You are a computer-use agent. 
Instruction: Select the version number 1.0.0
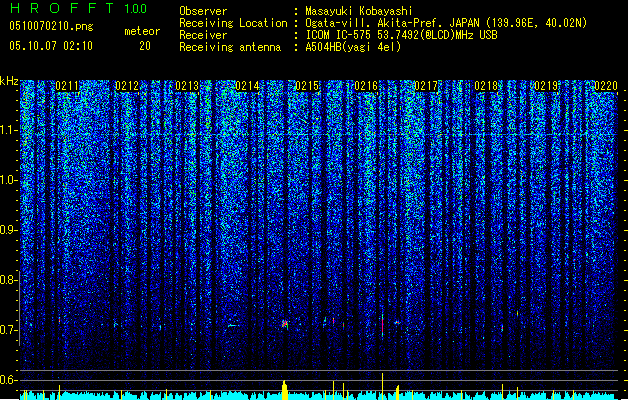pos(136,8)
